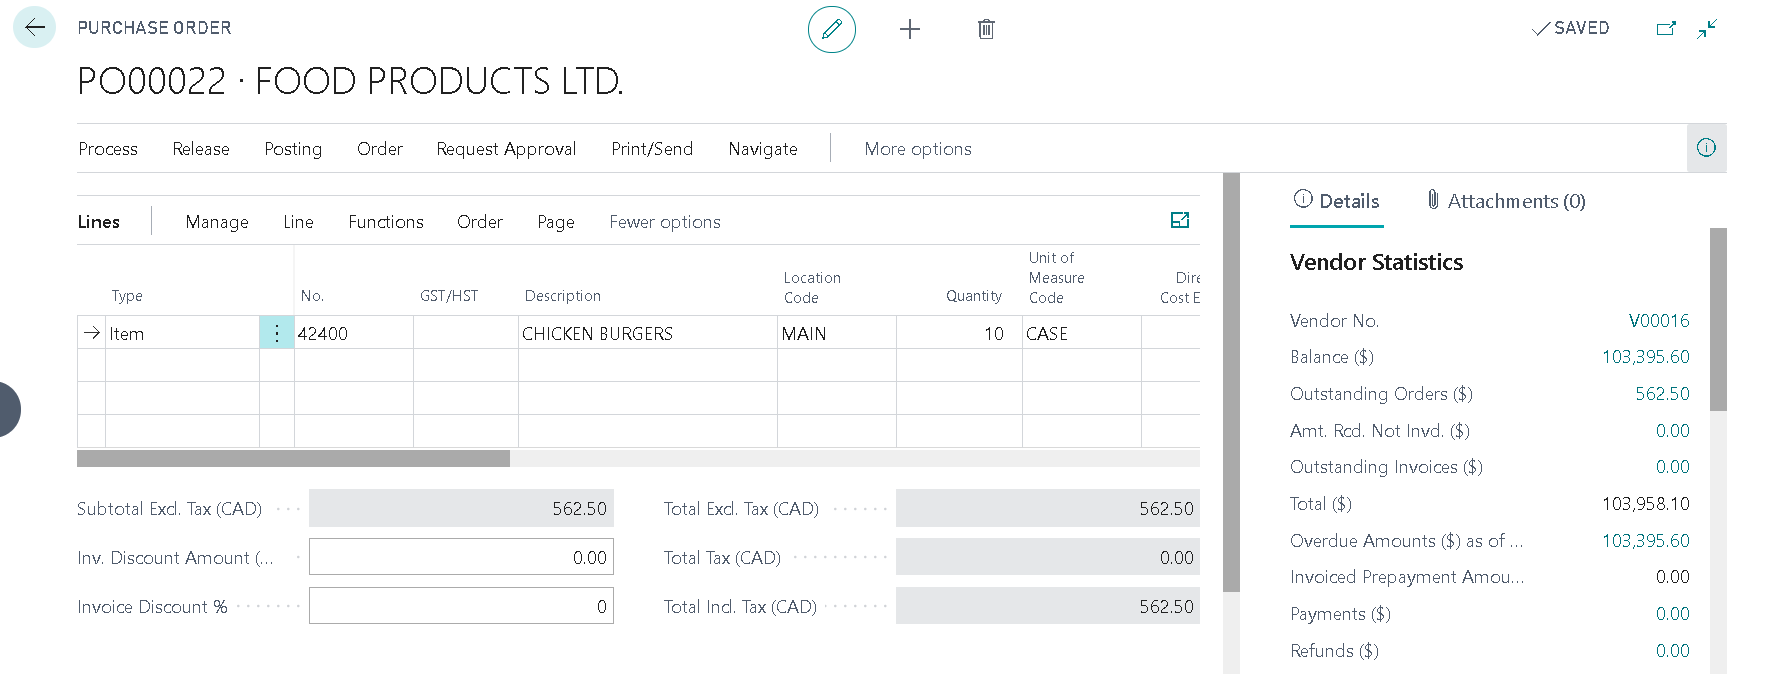Expand the Lines section to full view
The image size is (1785, 674).
click(1180, 220)
